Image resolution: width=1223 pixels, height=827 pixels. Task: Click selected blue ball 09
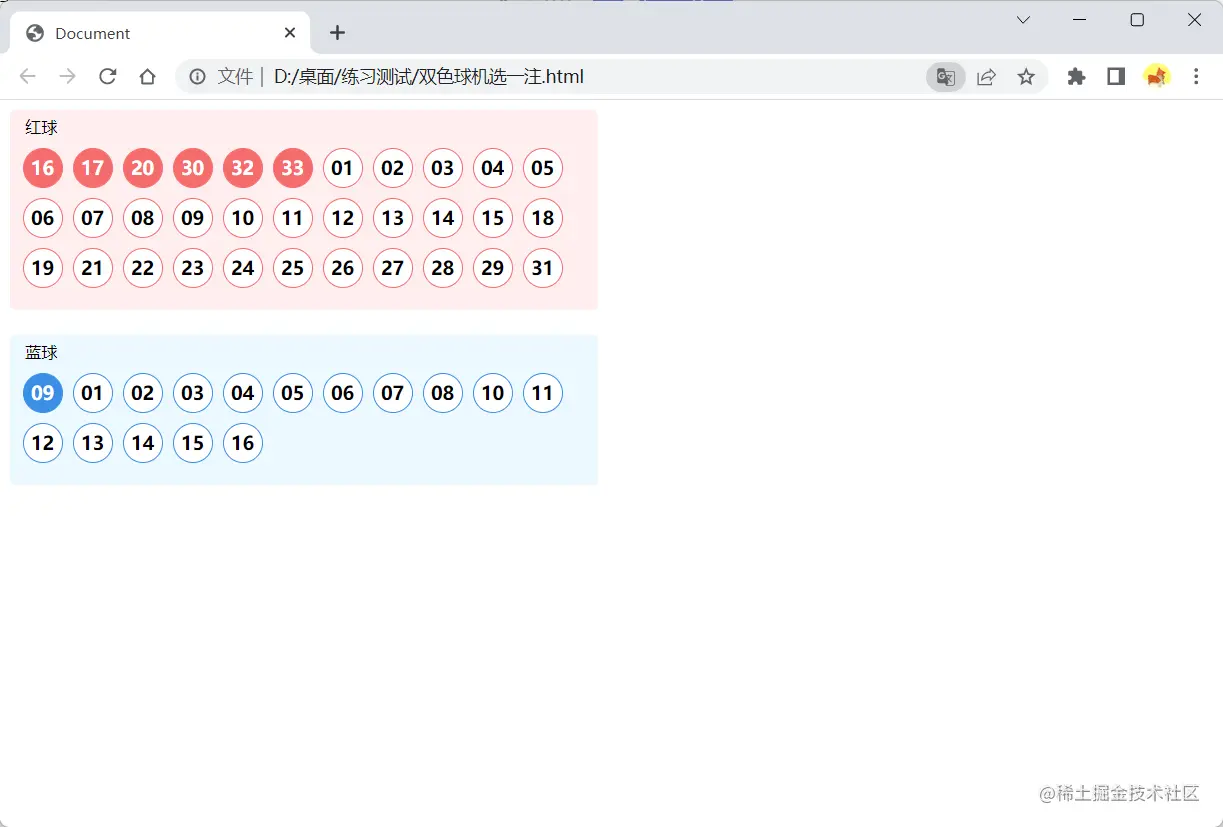pyautogui.click(x=43, y=393)
